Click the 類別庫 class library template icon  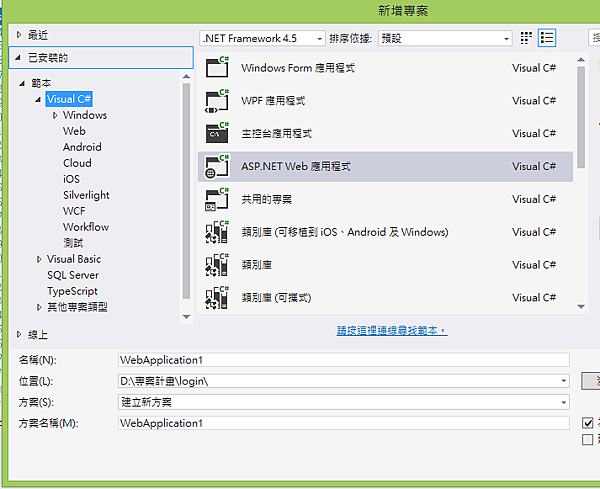point(217,265)
